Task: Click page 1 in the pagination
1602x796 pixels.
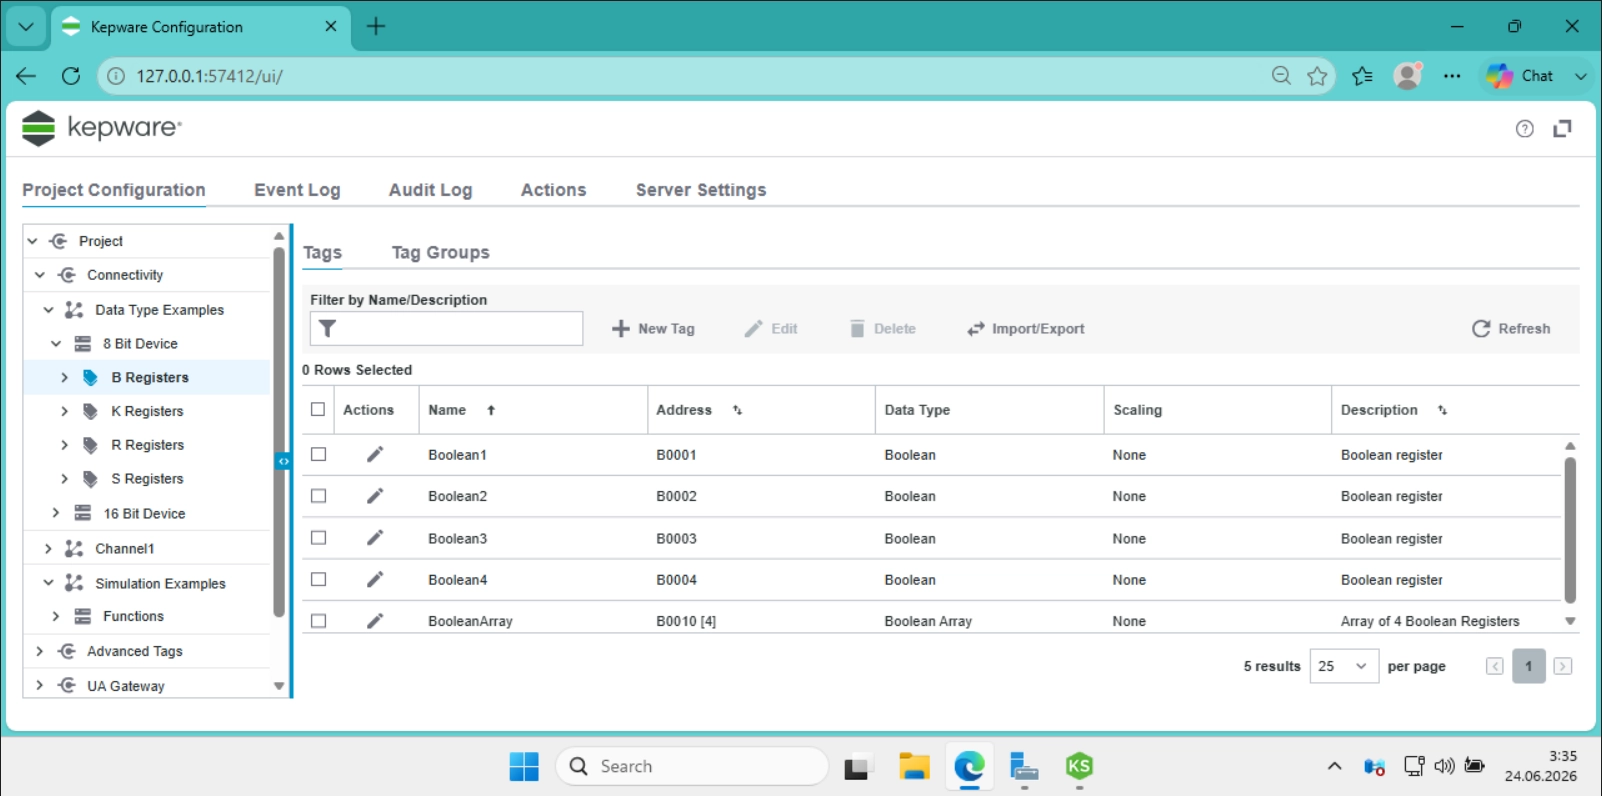Action: point(1528,666)
